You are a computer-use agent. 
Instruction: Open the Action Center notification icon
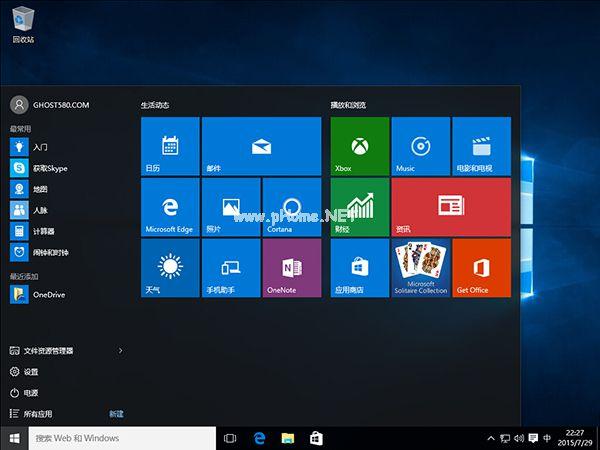click(x=533, y=438)
